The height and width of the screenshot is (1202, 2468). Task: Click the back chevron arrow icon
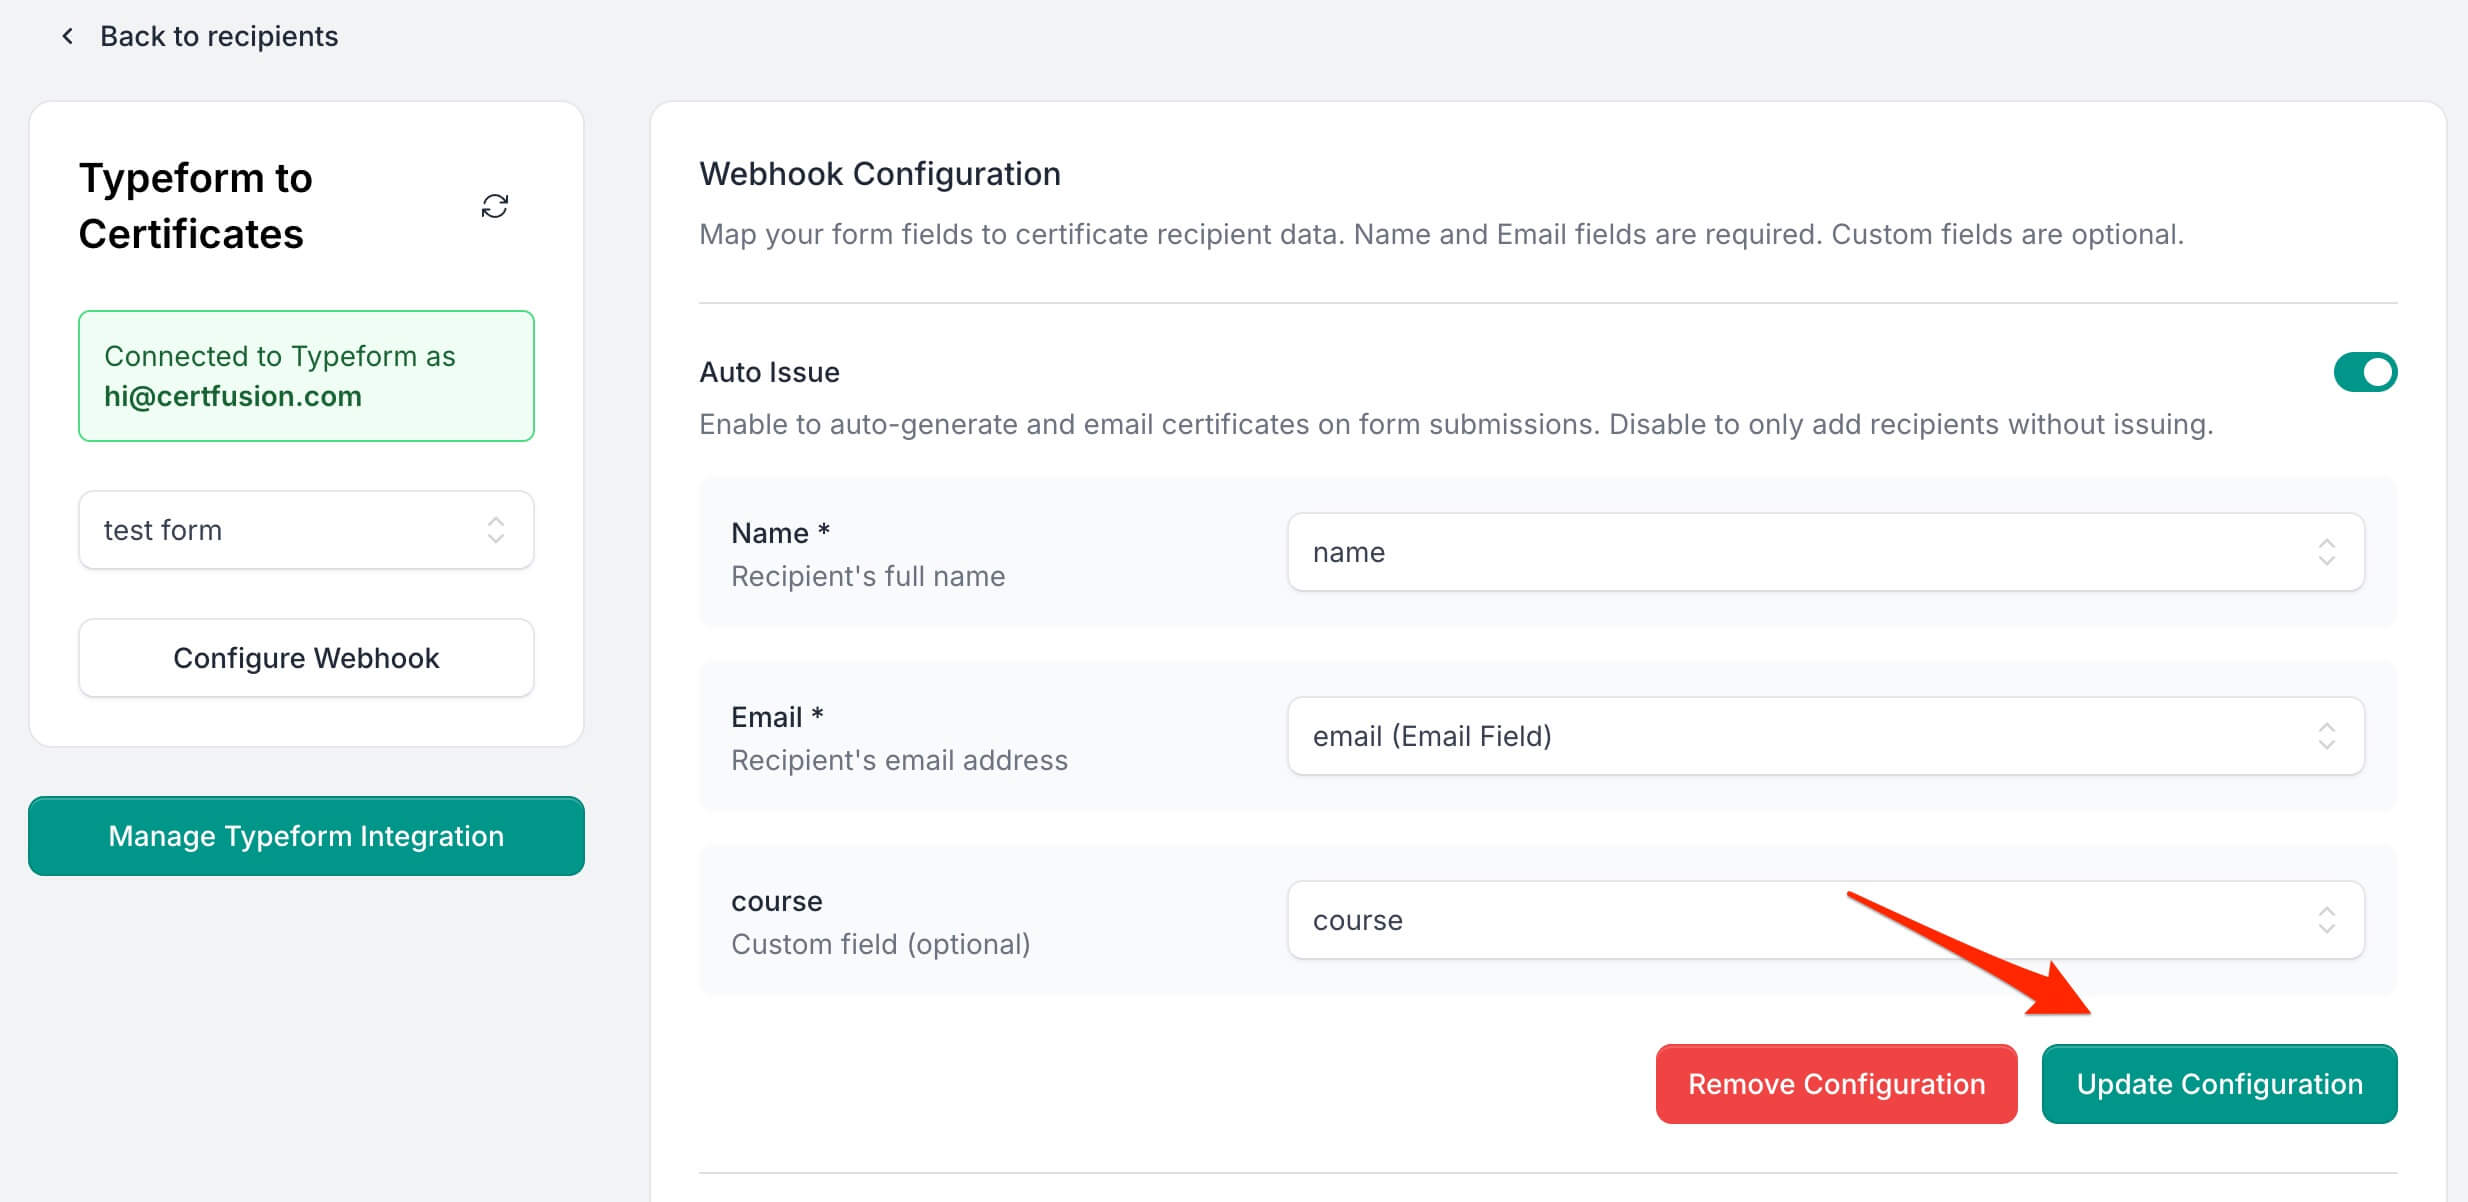67,37
